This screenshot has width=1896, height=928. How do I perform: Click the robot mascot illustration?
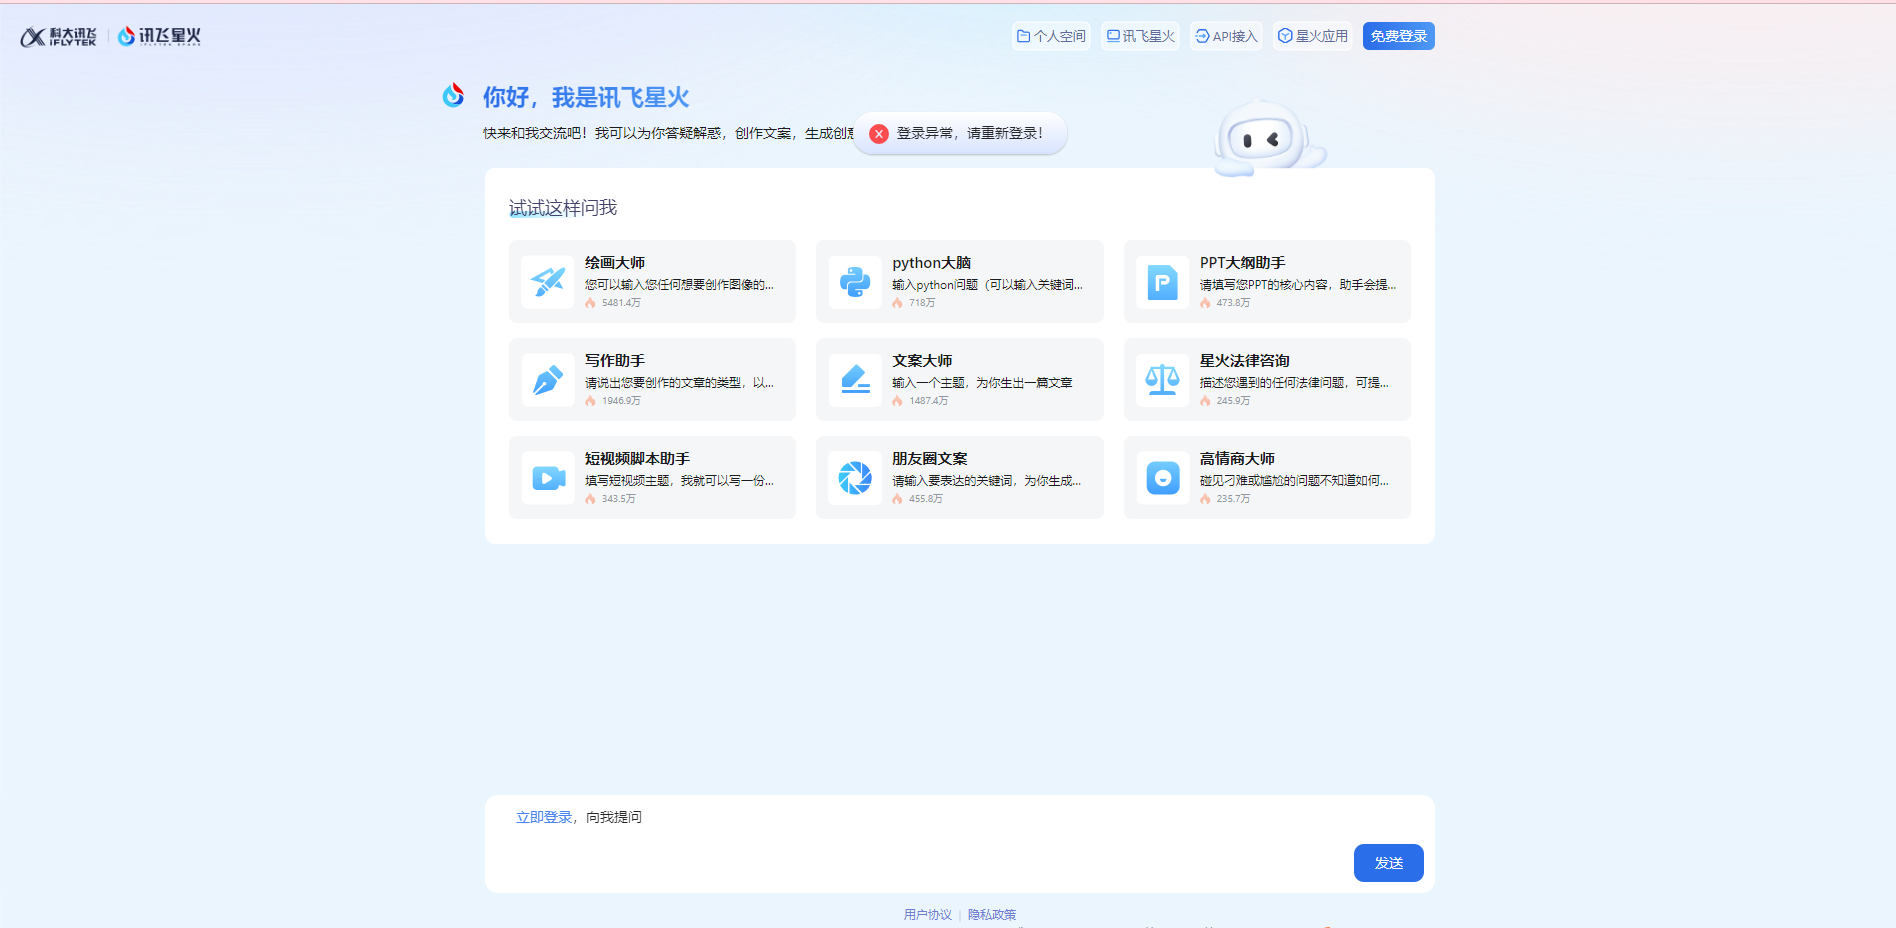(x=1266, y=140)
